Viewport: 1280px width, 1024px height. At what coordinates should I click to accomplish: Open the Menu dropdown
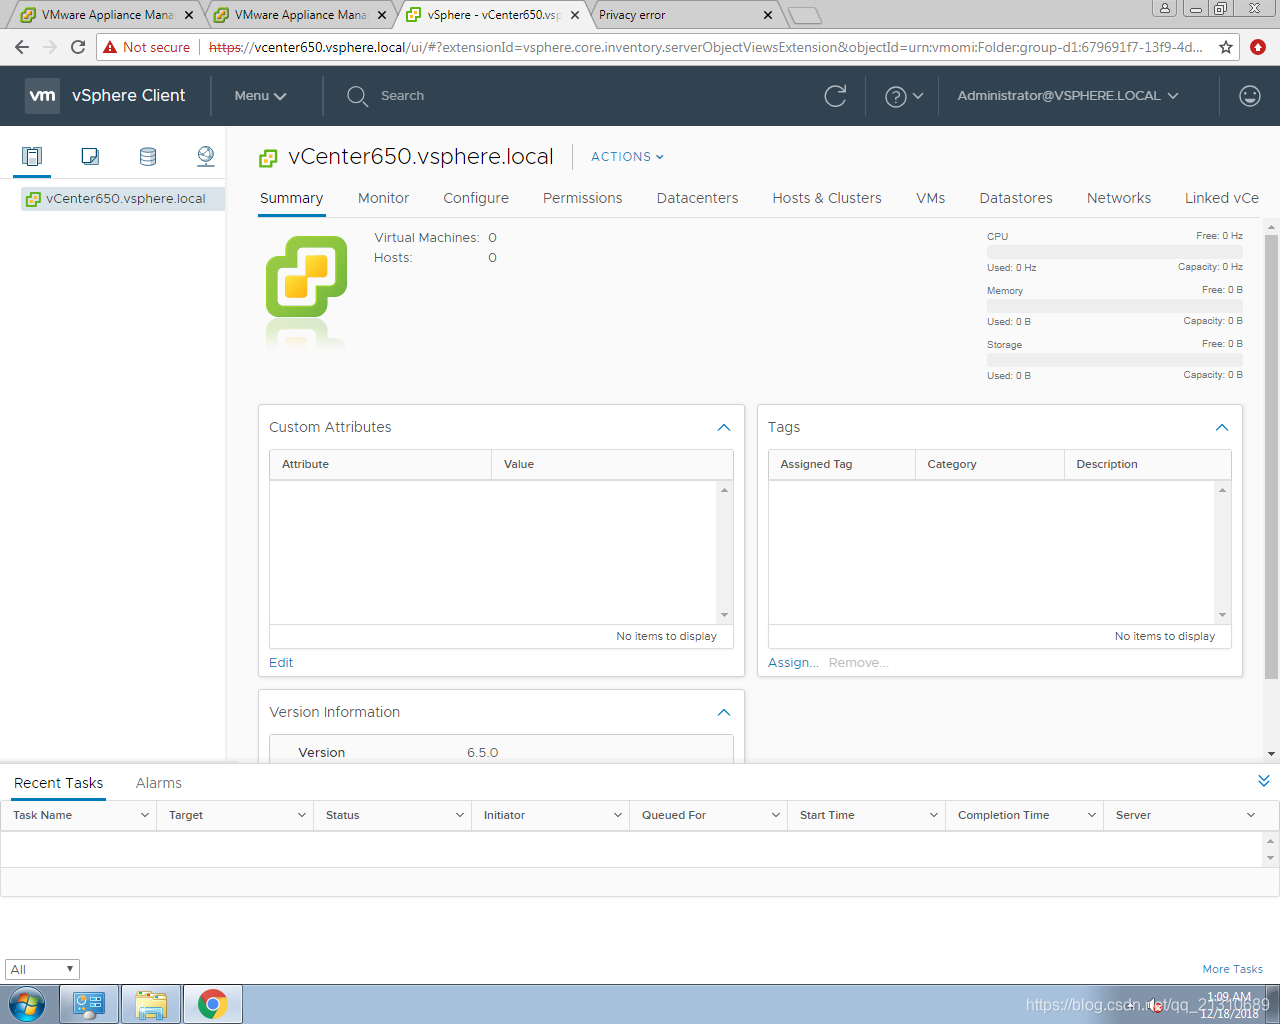click(x=260, y=96)
